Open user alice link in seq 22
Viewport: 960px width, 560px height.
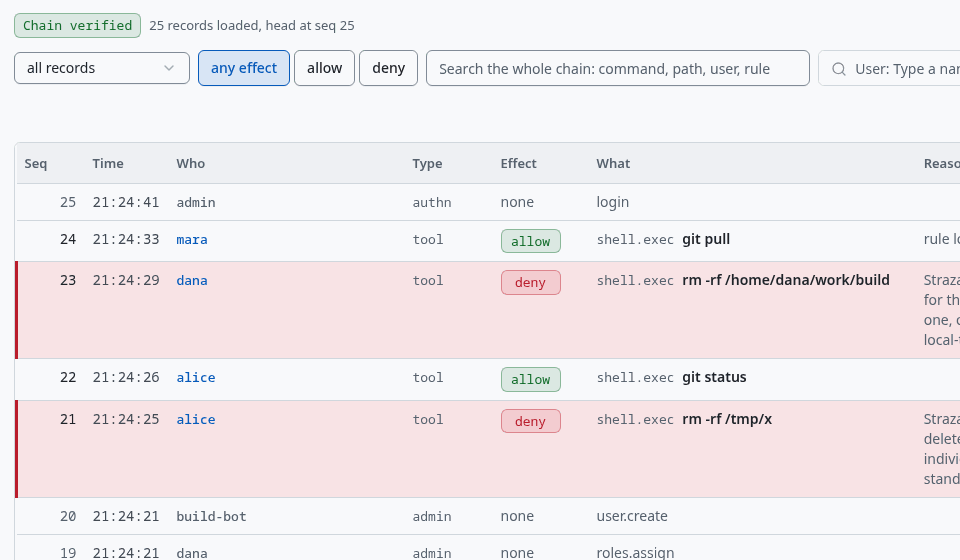196,378
